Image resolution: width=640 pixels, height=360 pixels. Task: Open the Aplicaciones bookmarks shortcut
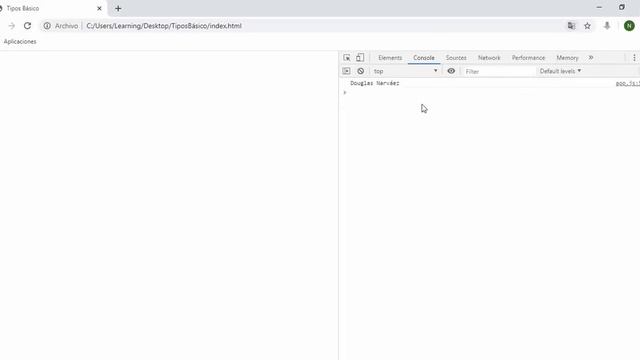tap(20, 42)
